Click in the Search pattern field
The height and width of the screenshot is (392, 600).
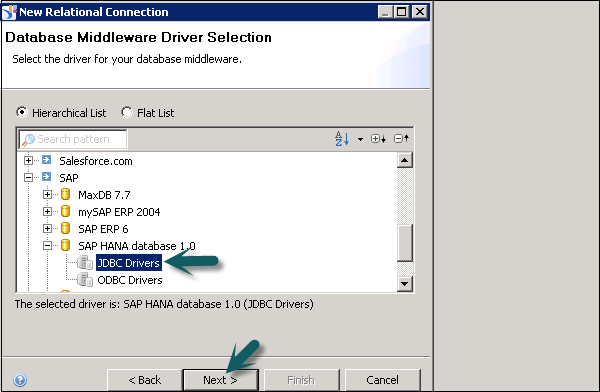point(73,139)
